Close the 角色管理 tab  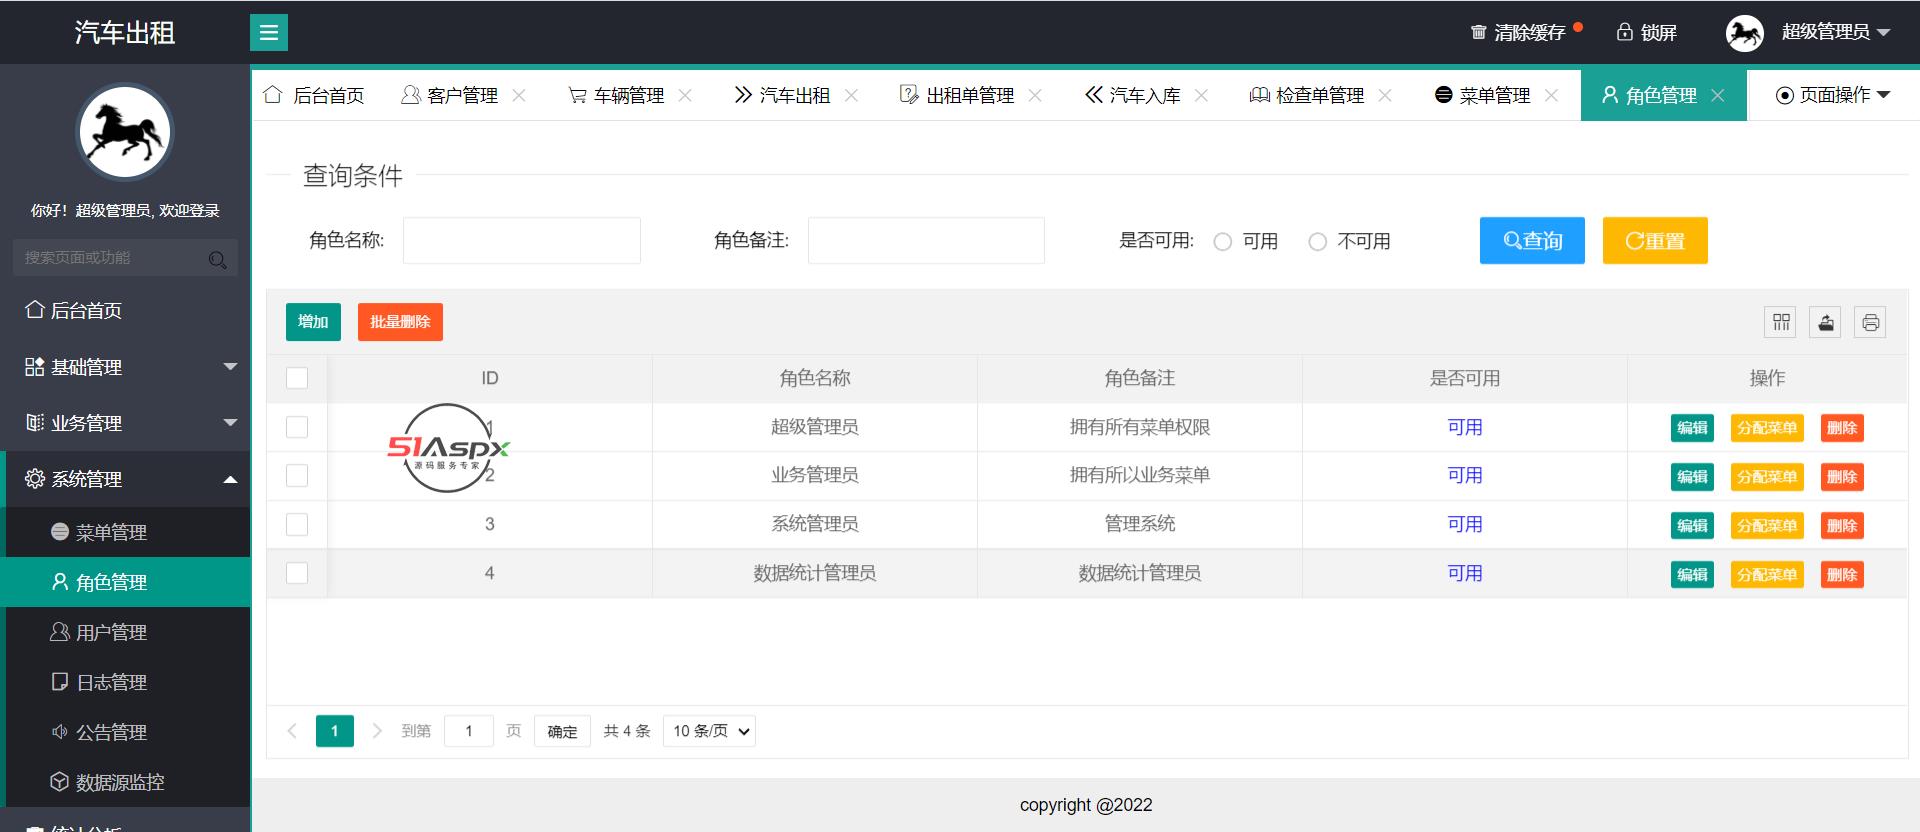1718,95
